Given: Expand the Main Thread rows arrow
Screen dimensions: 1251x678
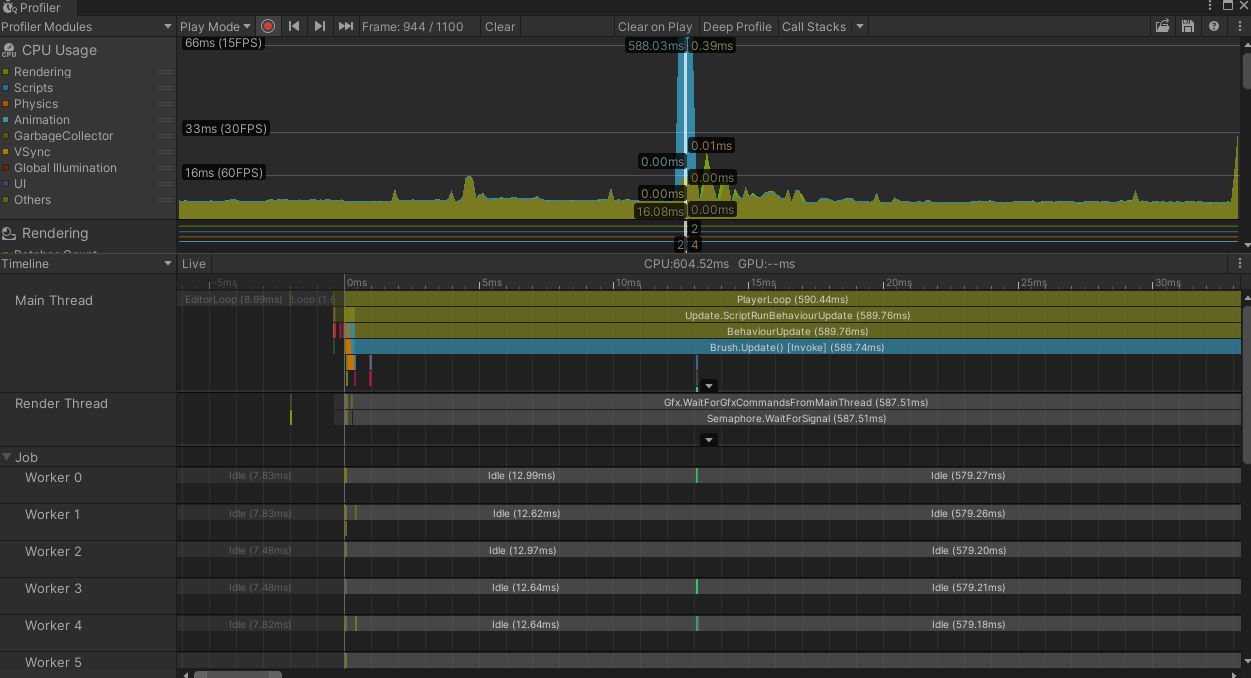Looking at the screenshot, I should tap(709, 385).
